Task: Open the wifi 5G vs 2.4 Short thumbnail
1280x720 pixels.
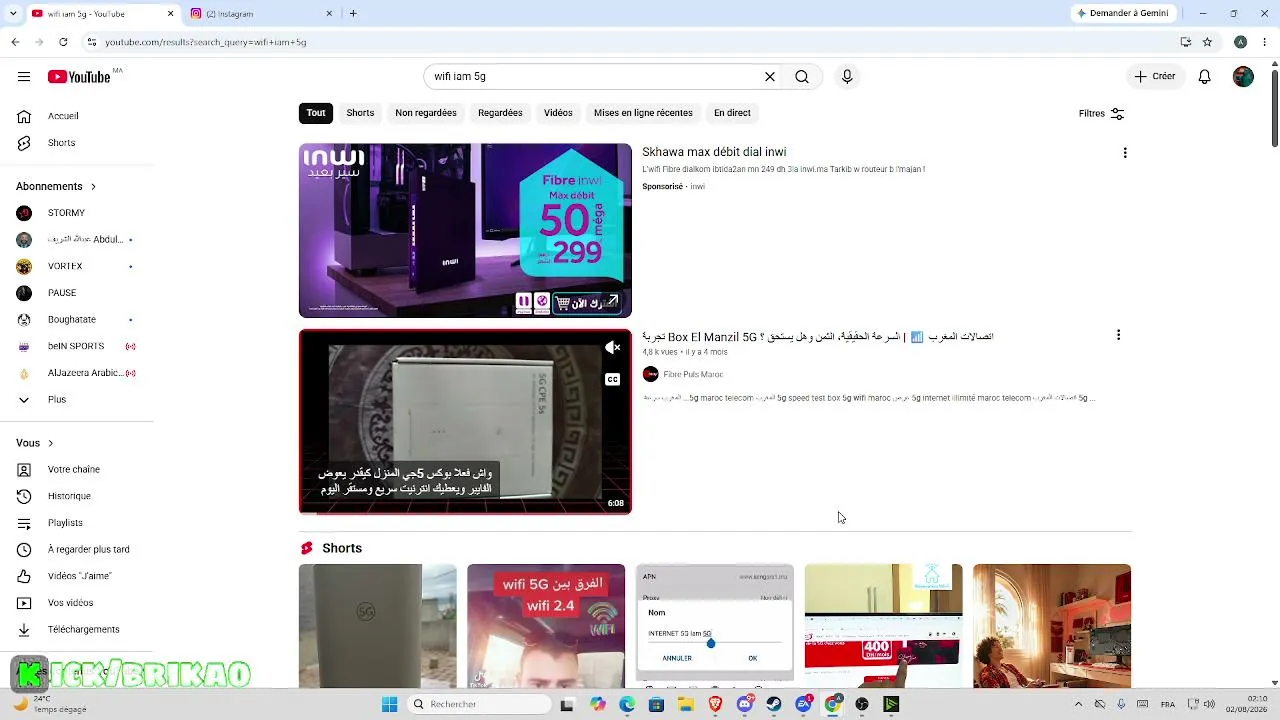Action: tap(546, 626)
